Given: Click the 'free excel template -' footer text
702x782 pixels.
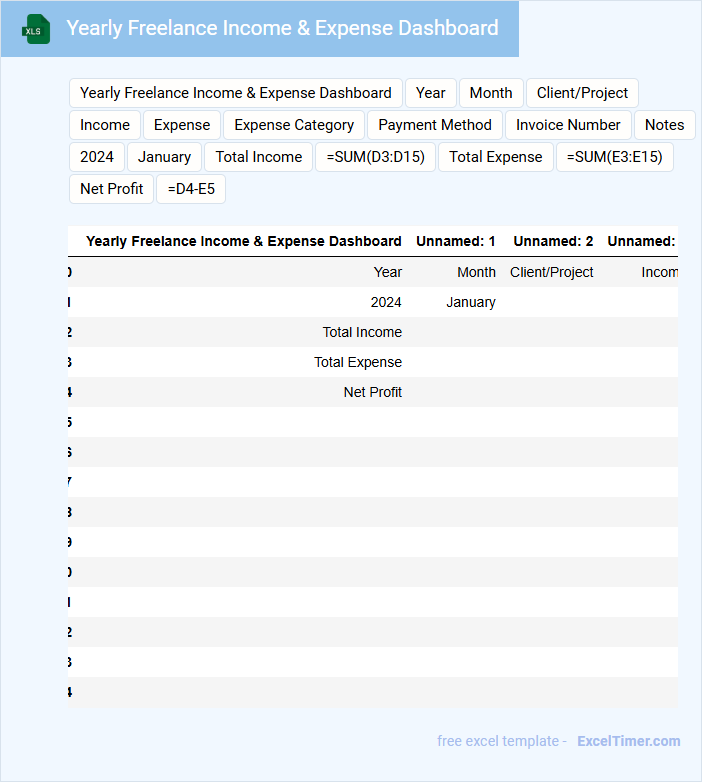Looking at the screenshot, I should [x=502, y=741].
